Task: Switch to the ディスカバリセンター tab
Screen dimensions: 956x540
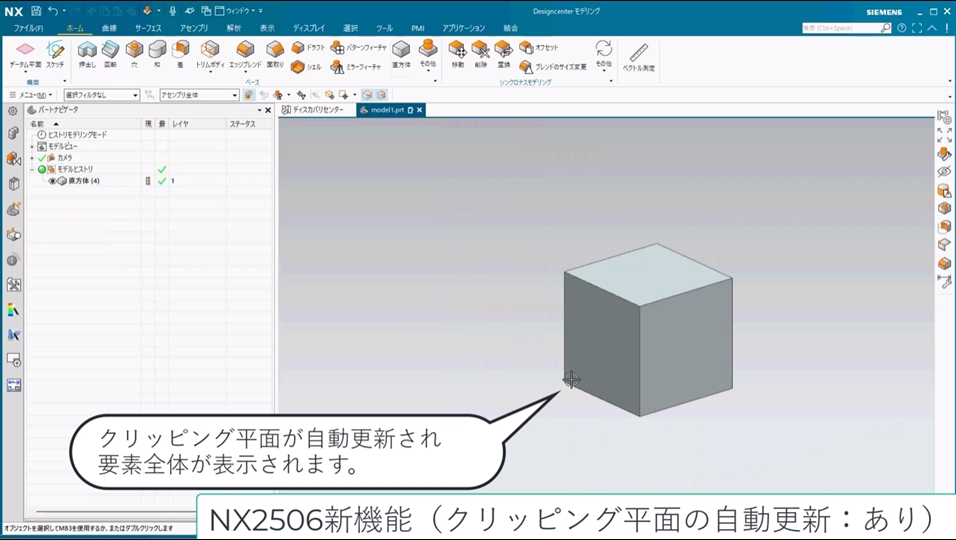Action: [x=316, y=110]
